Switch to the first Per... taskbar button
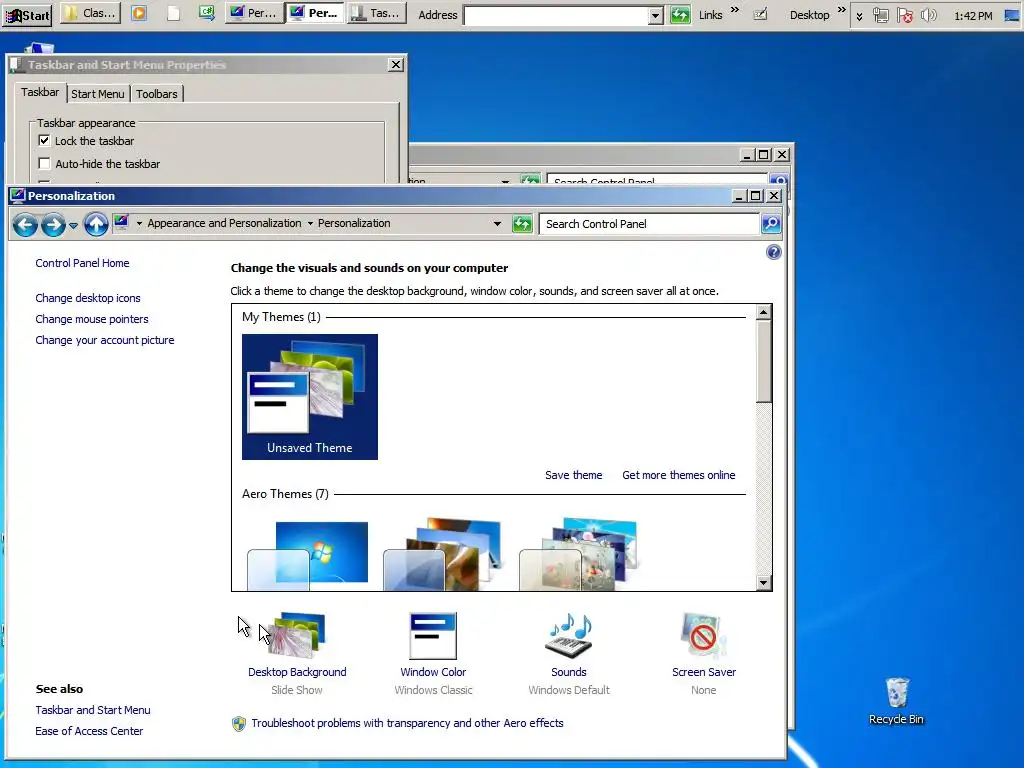Viewport: 1024px width, 768px height. [254, 13]
